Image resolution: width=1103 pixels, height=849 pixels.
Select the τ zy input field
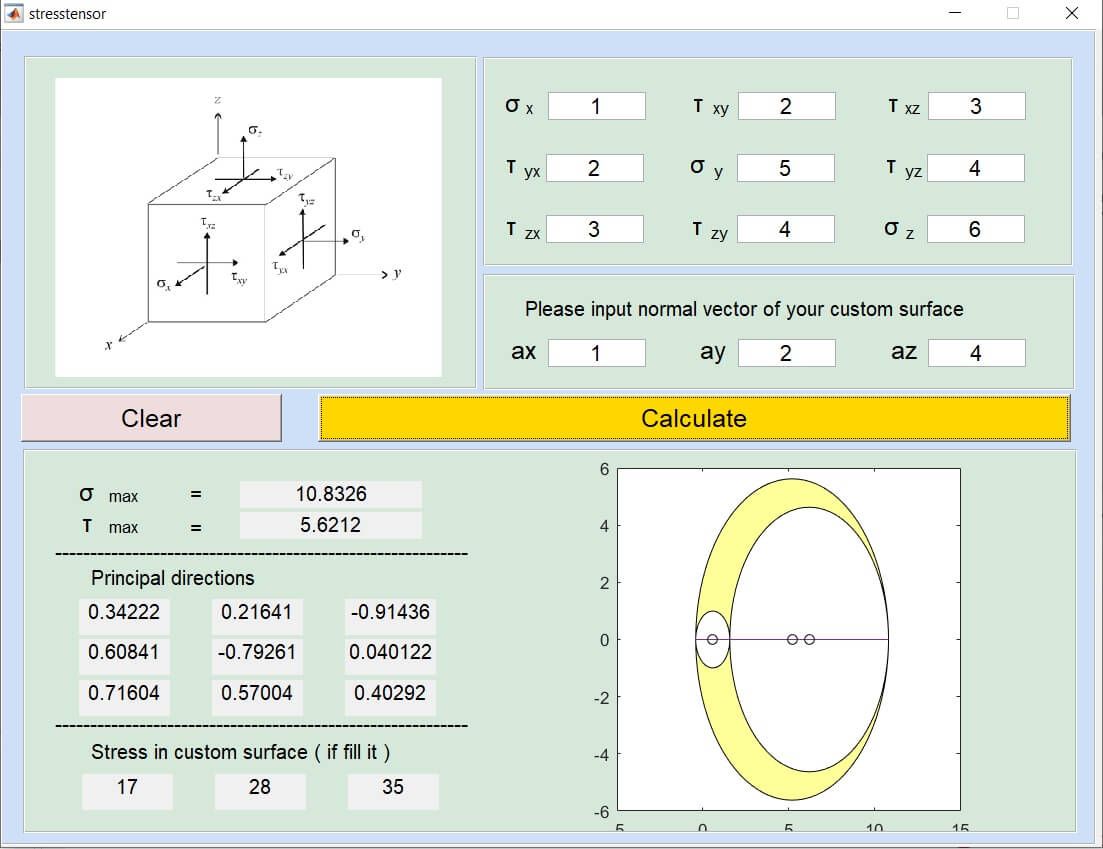786,229
